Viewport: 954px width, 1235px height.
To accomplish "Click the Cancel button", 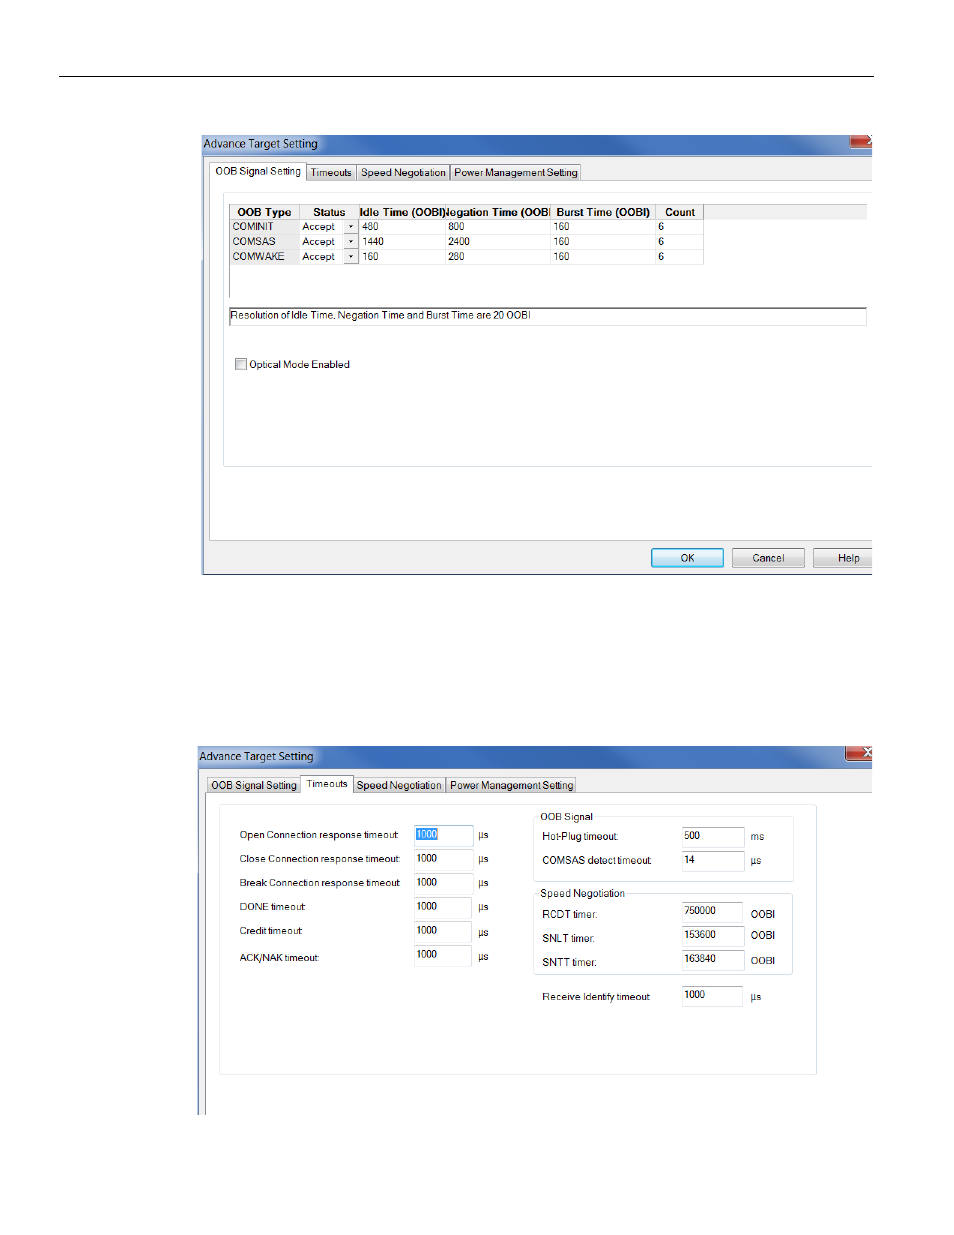I will [768, 558].
